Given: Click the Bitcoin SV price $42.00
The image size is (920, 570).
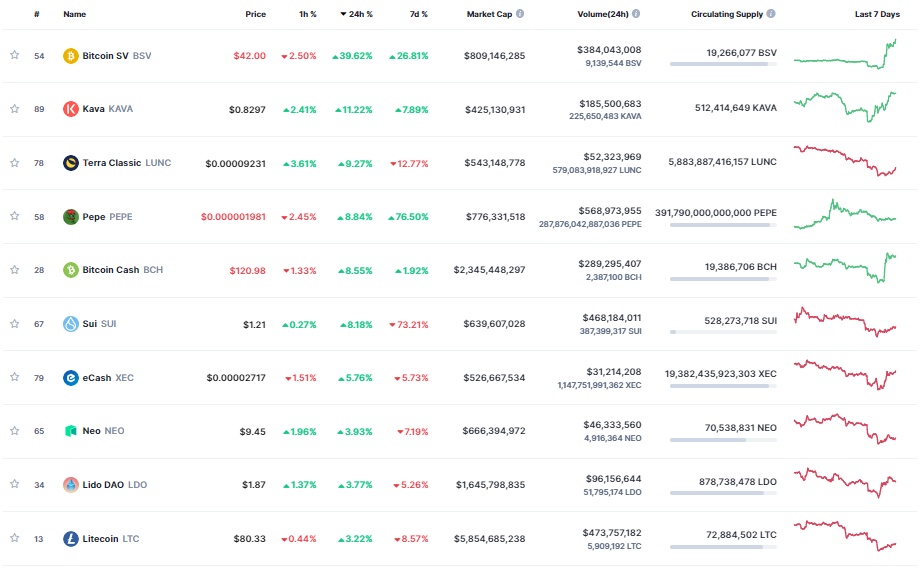Looking at the screenshot, I should [x=249, y=56].
